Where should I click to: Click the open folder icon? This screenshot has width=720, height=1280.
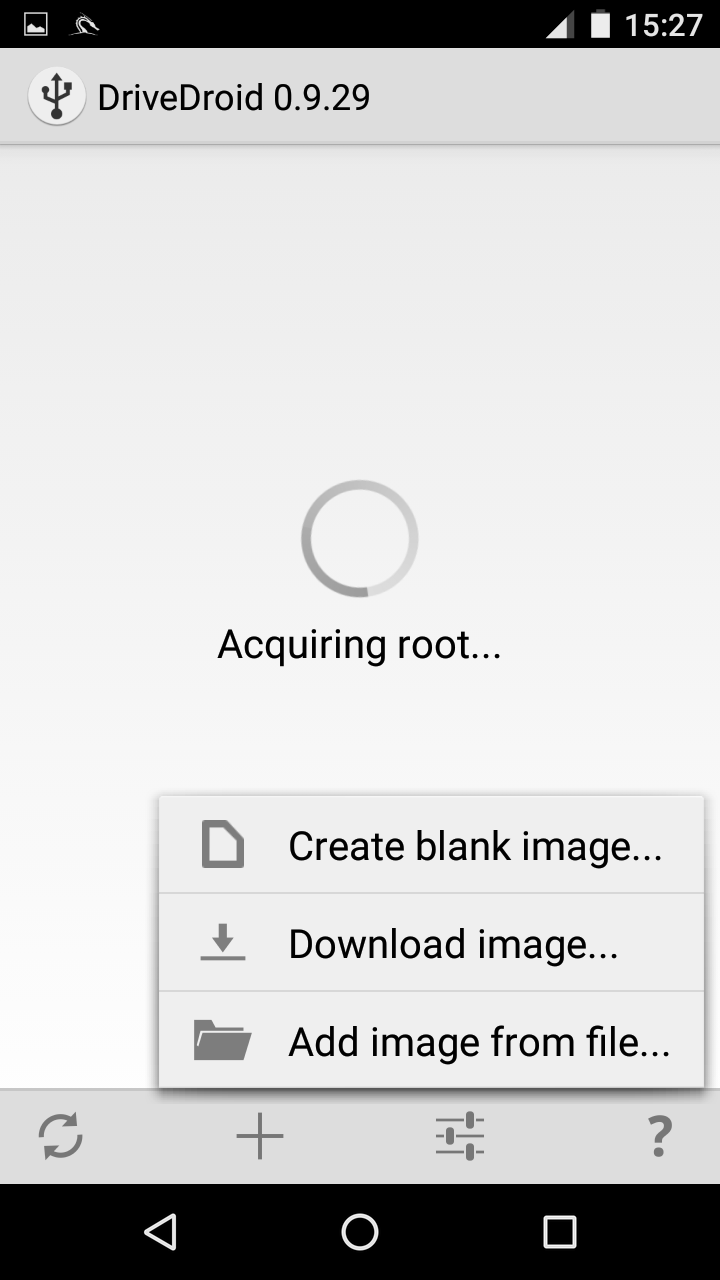[x=222, y=1040]
